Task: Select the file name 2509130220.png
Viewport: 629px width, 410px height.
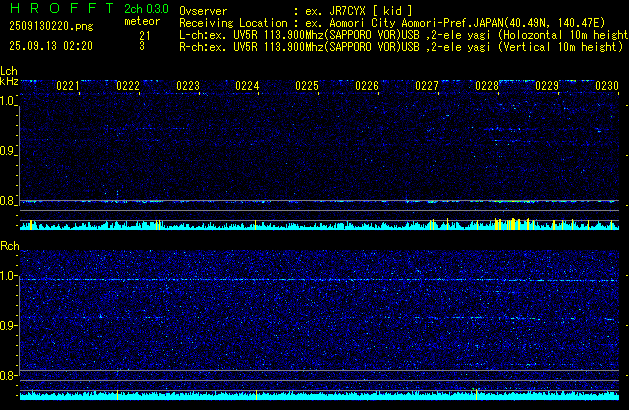Action: point(51,26)
